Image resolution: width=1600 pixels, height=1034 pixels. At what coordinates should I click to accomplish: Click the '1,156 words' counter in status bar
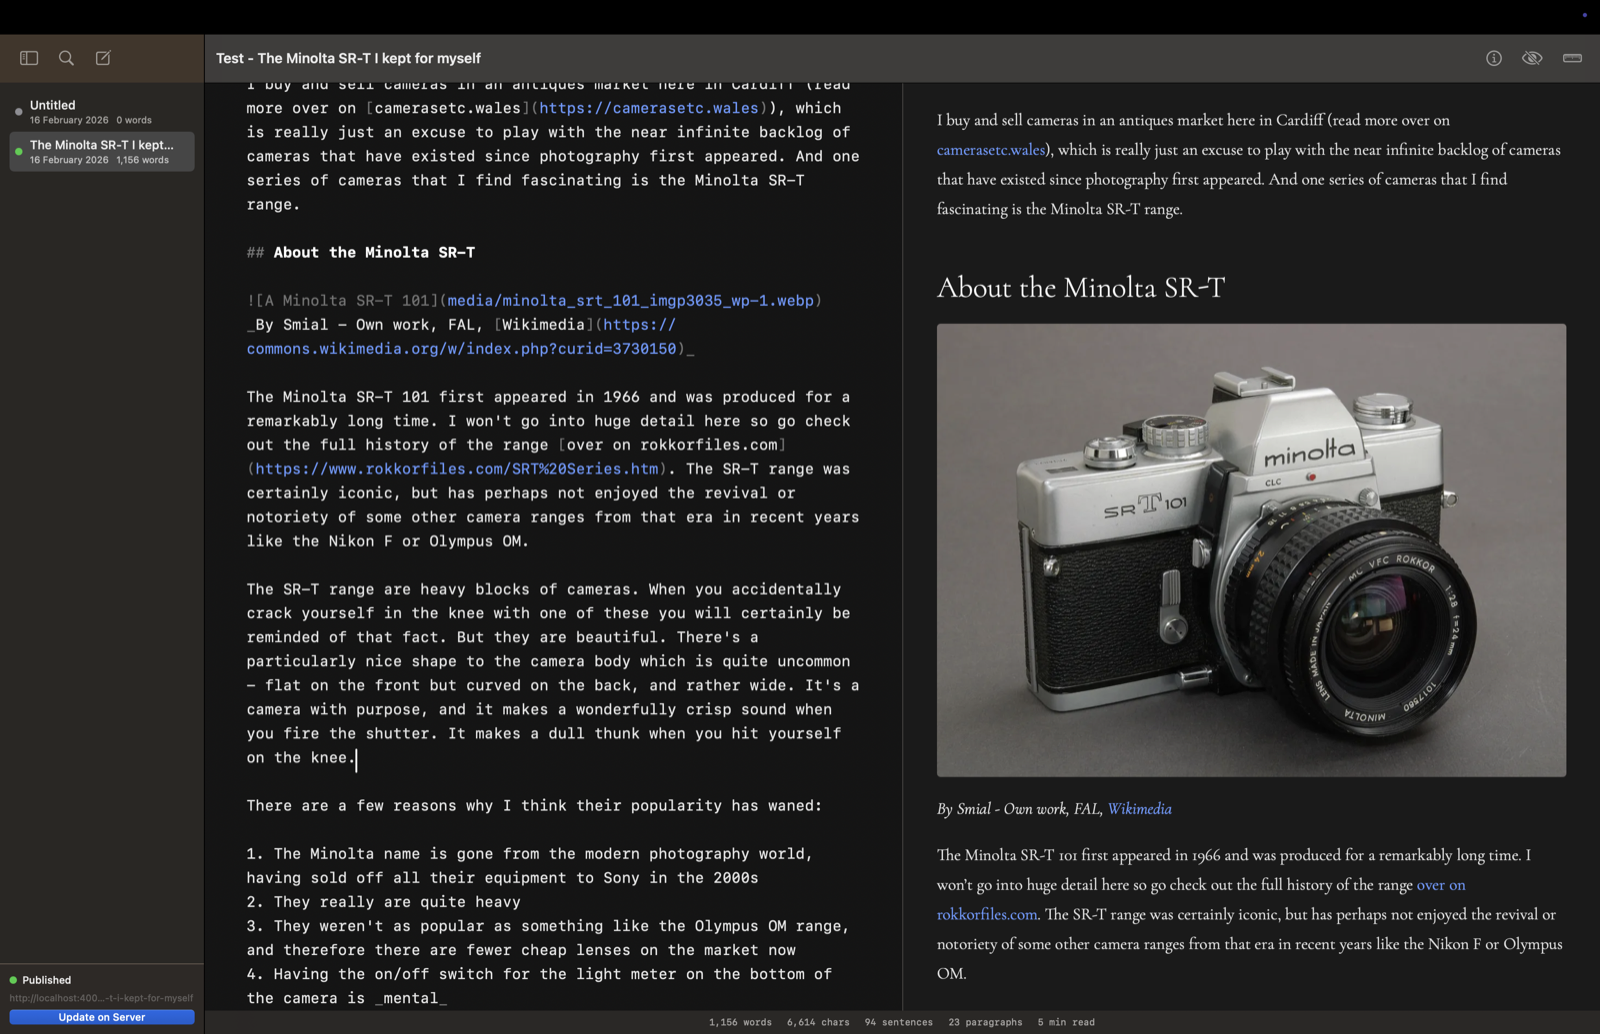[740, 1022]
